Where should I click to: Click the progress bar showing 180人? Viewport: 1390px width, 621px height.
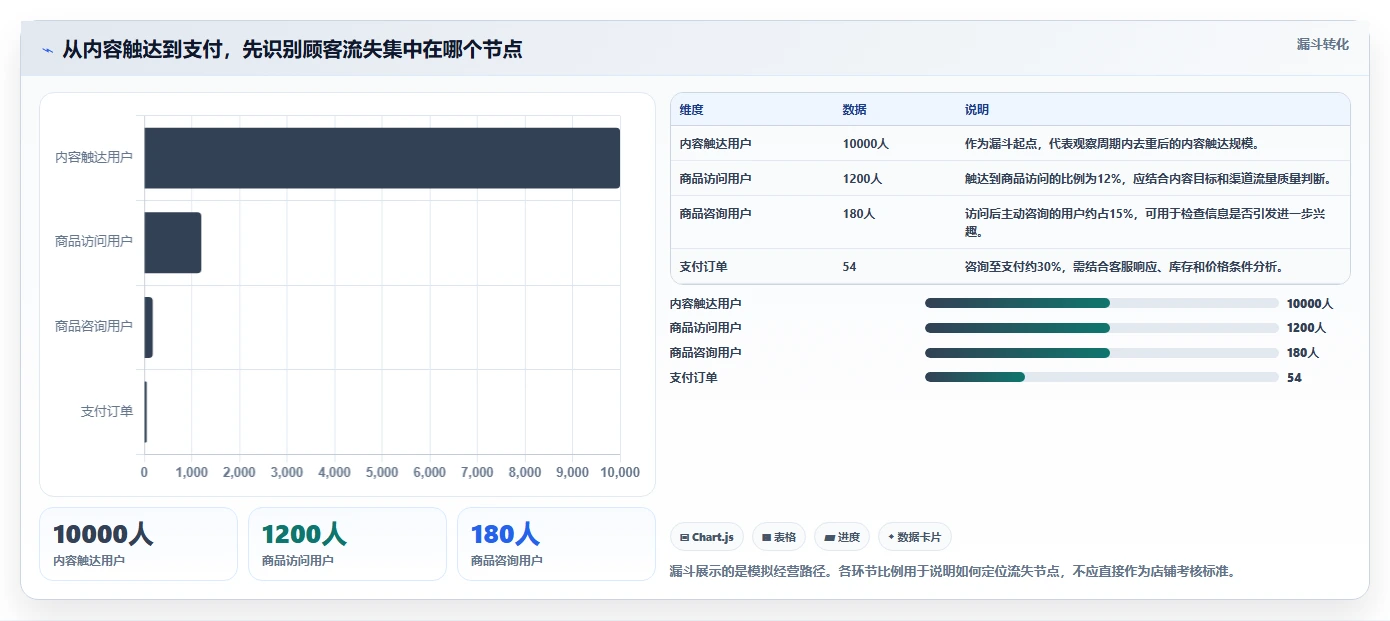click(1102, 353)
